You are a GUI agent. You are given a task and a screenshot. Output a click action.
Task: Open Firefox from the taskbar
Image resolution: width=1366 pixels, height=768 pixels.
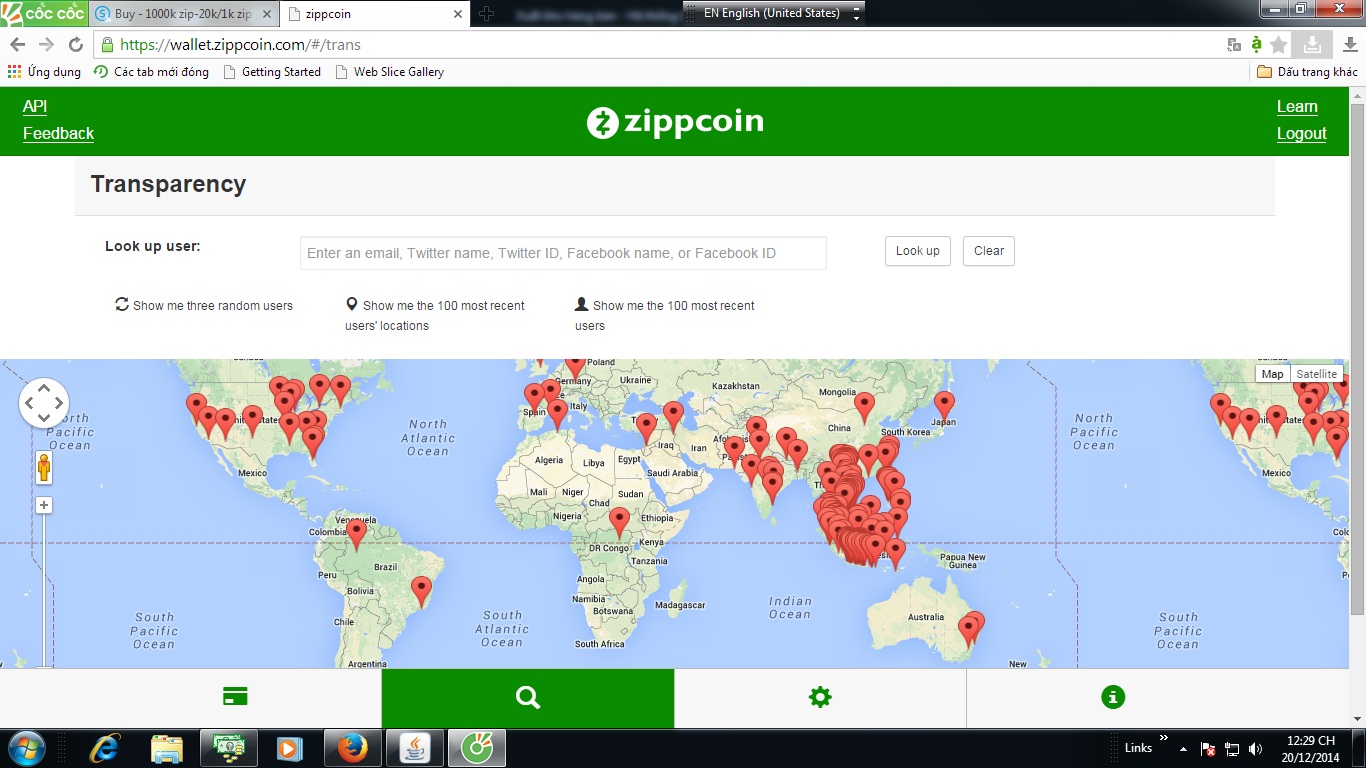point(352,748)
